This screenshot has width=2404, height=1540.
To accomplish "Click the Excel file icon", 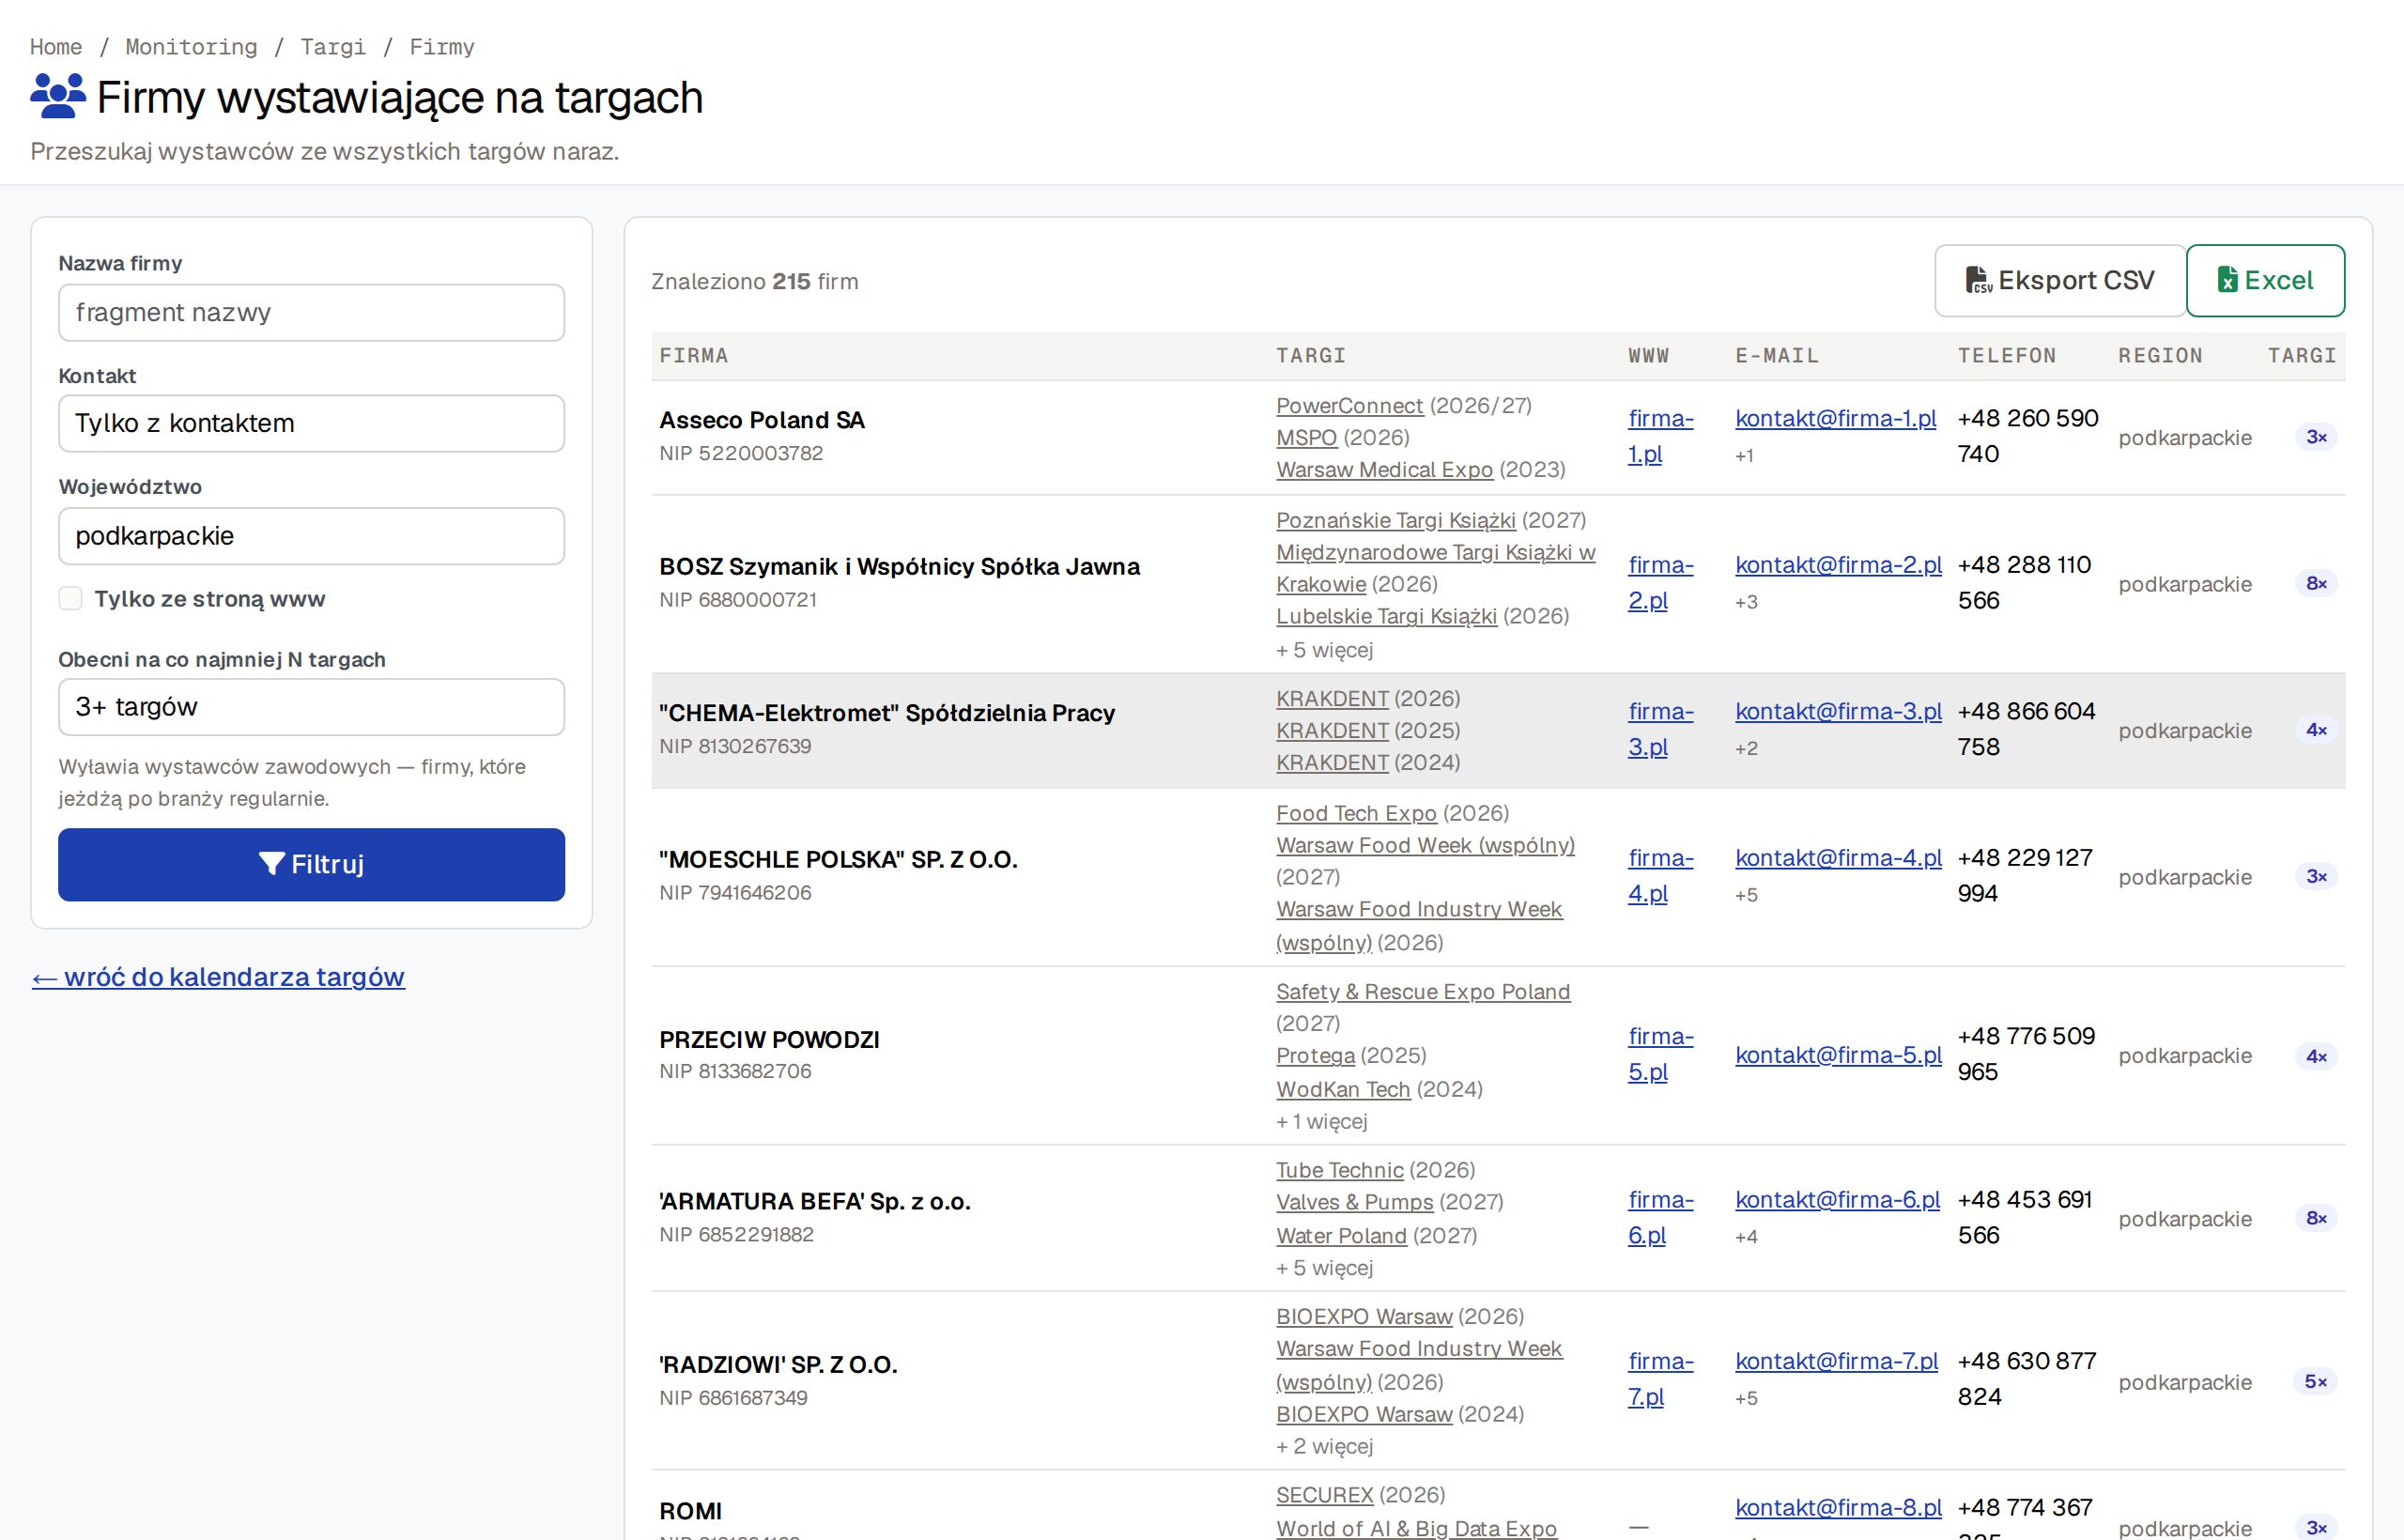I will point(2227,280).
